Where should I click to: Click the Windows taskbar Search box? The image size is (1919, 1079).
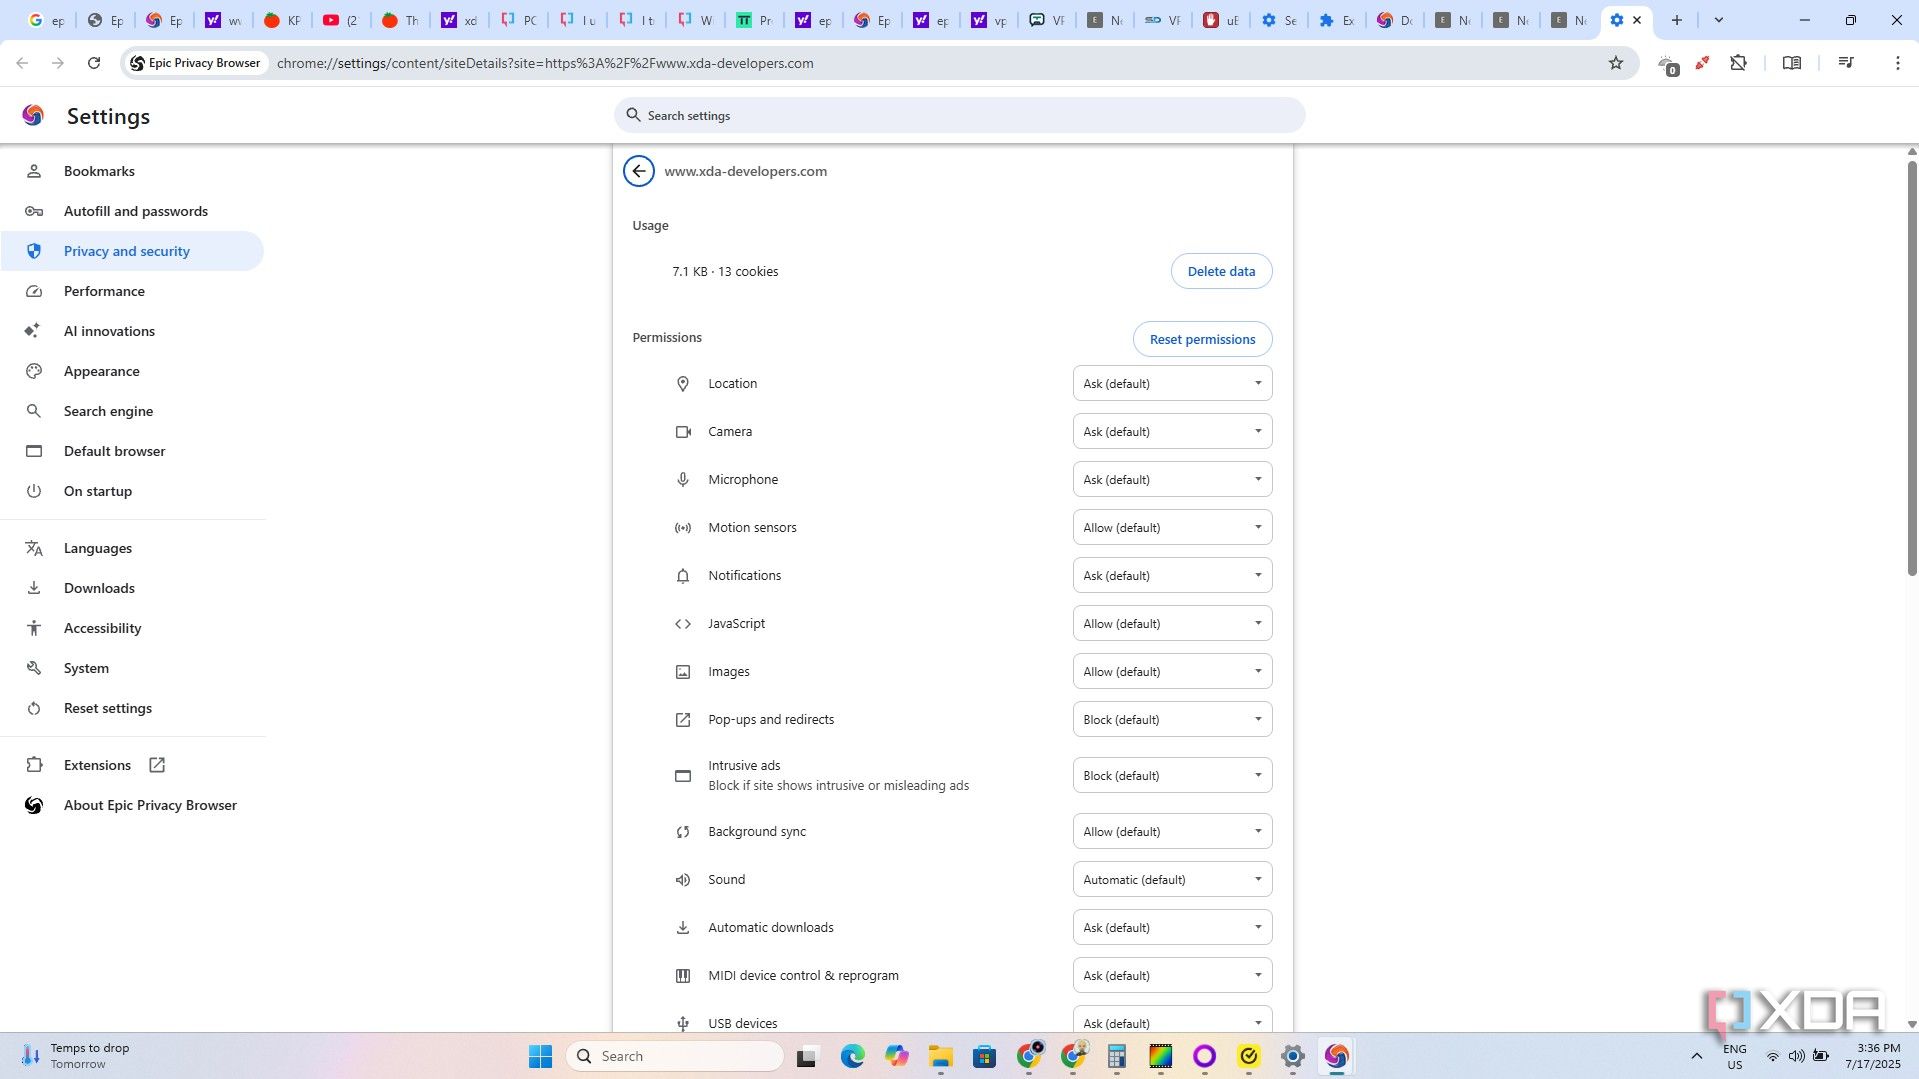tap(675, 1056)
